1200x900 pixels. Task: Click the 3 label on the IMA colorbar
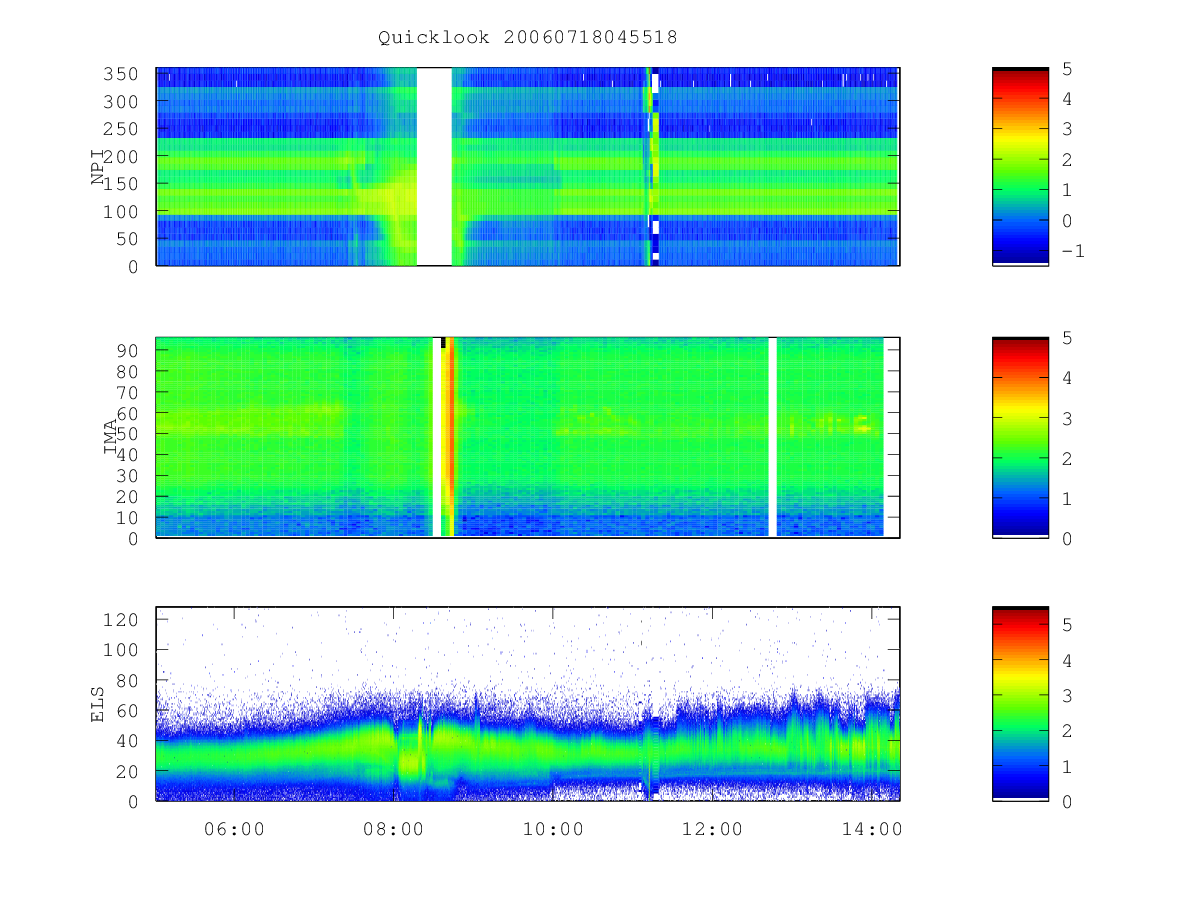tap(1067, 418)
